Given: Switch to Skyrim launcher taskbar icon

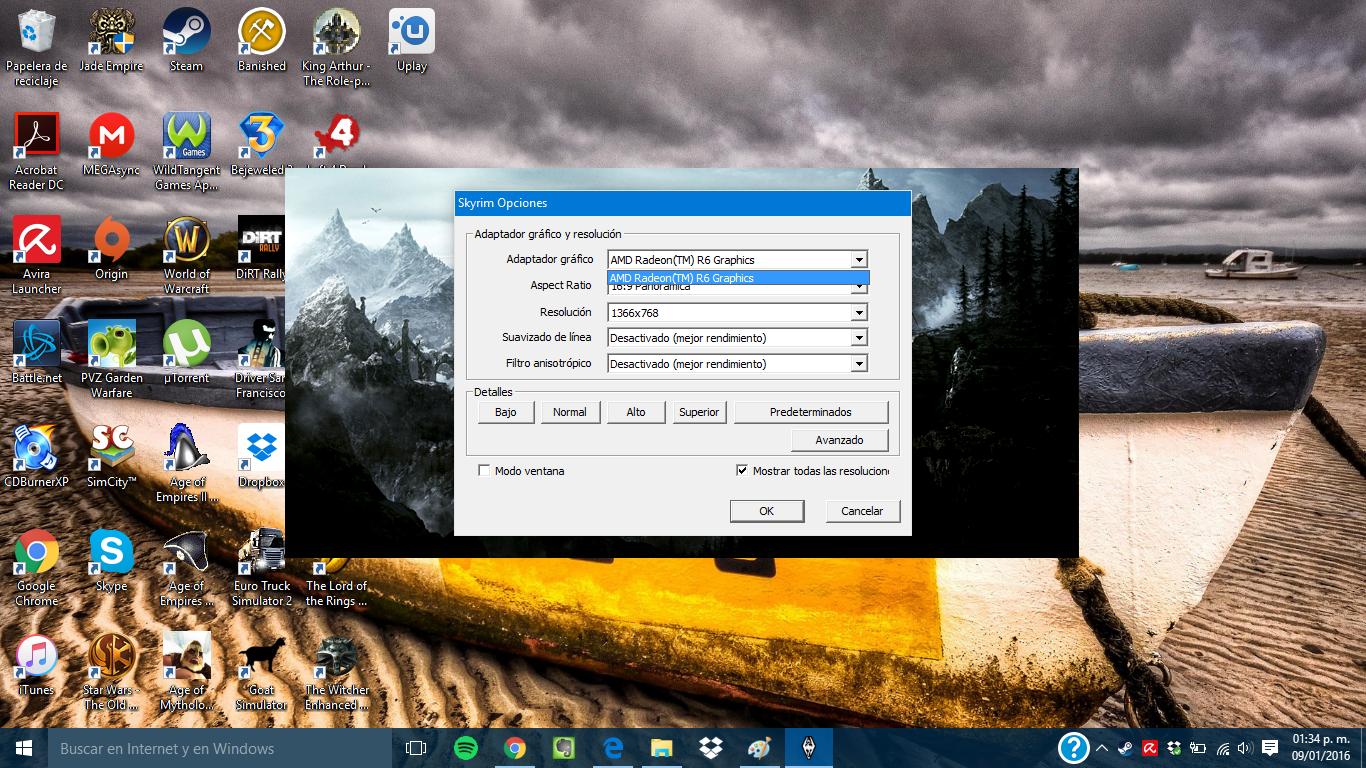Looking at the screenshot, I should coord(808,748).
